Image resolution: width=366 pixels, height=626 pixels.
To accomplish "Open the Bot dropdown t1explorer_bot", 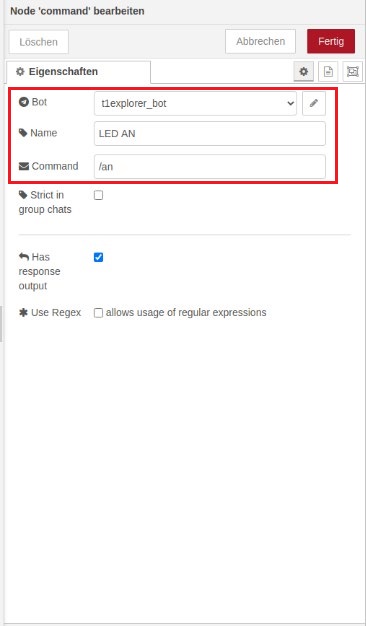I will tap(196, 103).
